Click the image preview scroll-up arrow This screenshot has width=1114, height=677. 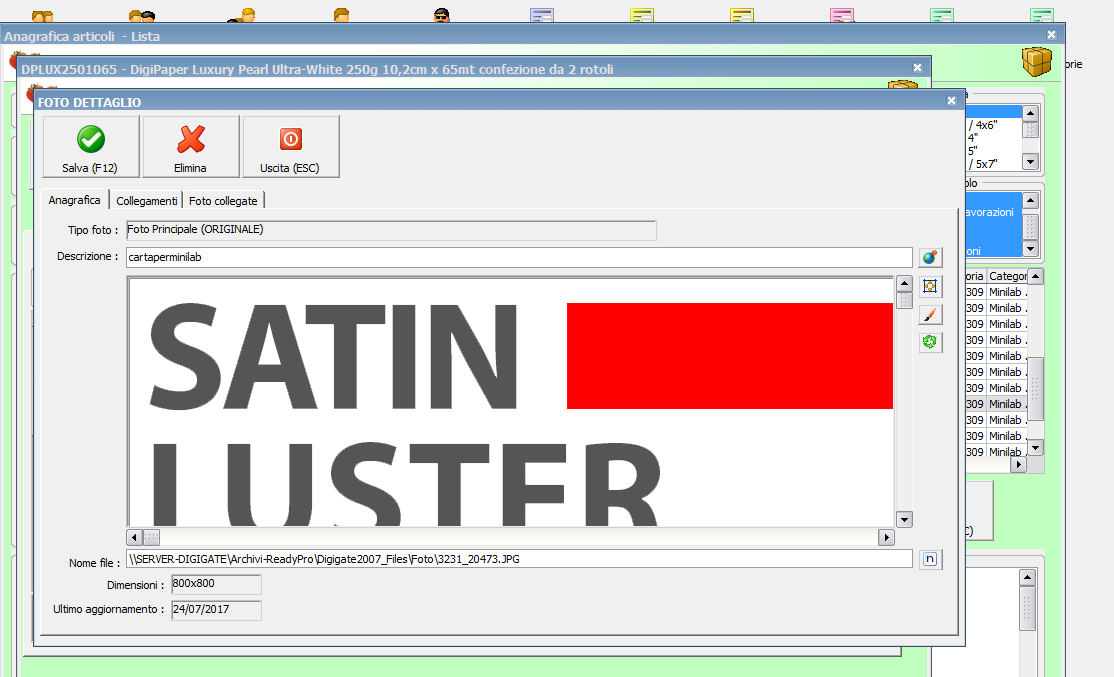[x=904, y=283]
